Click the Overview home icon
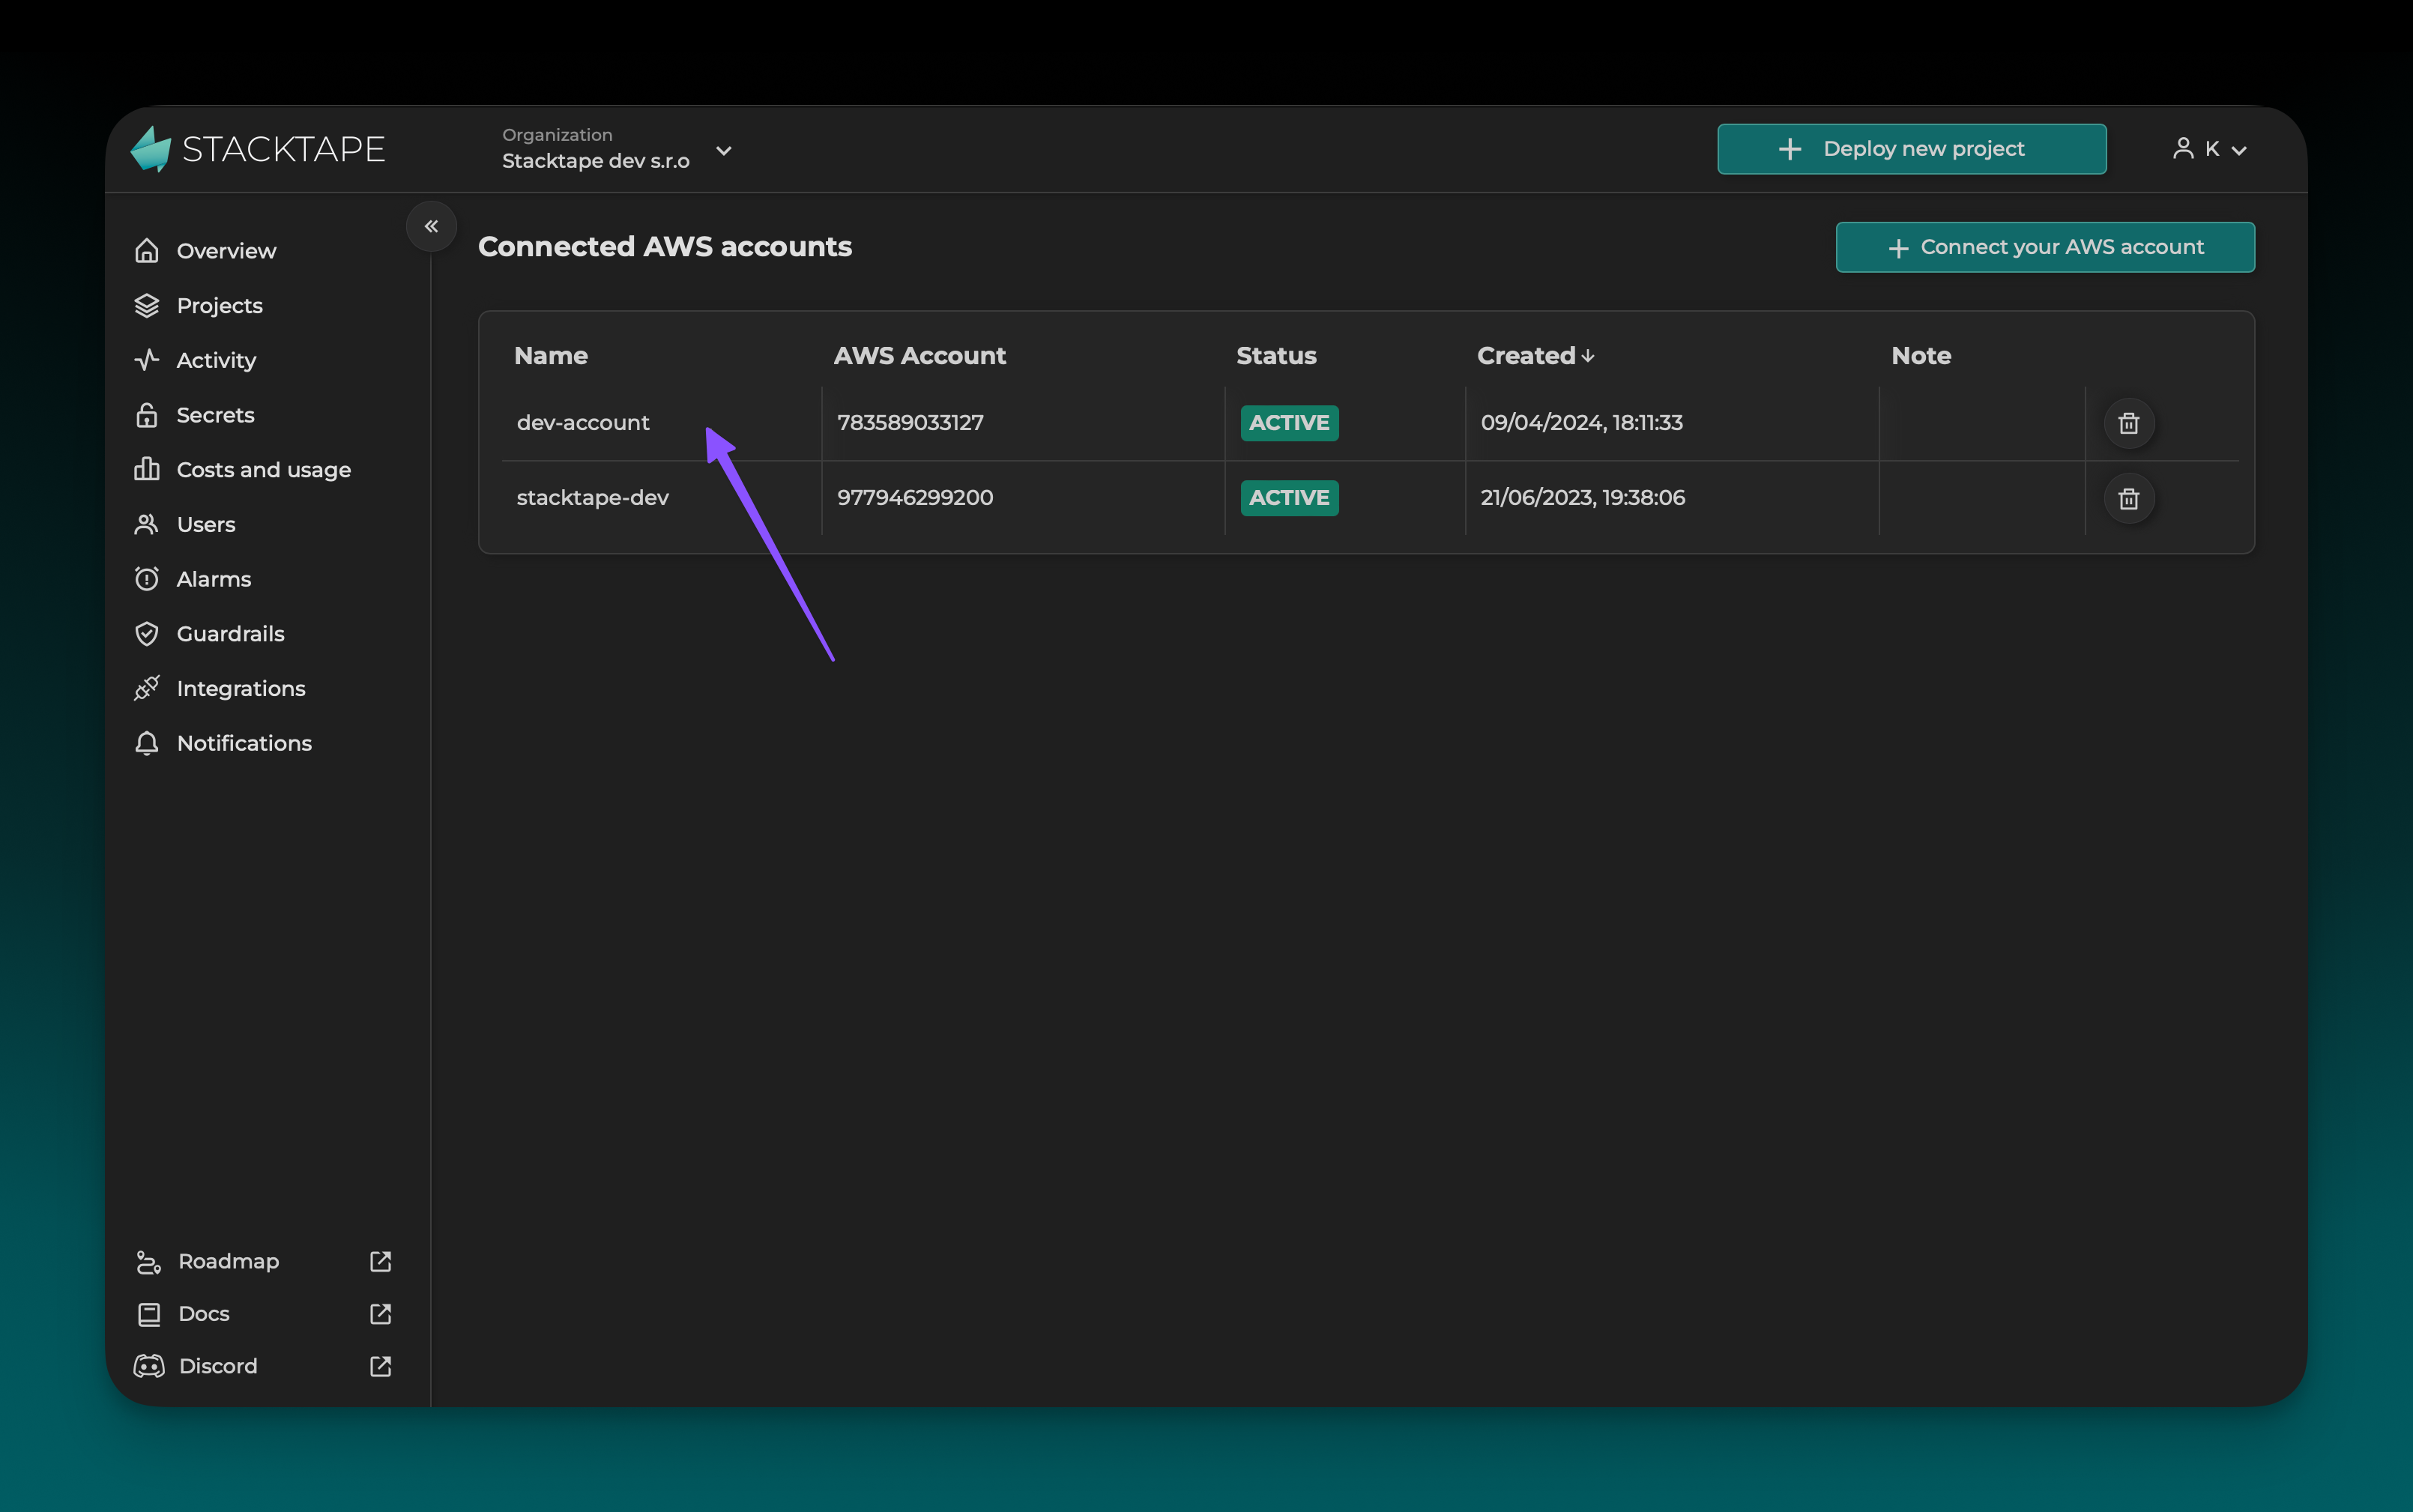The image size is (2413, 1512). coord(147,250)
